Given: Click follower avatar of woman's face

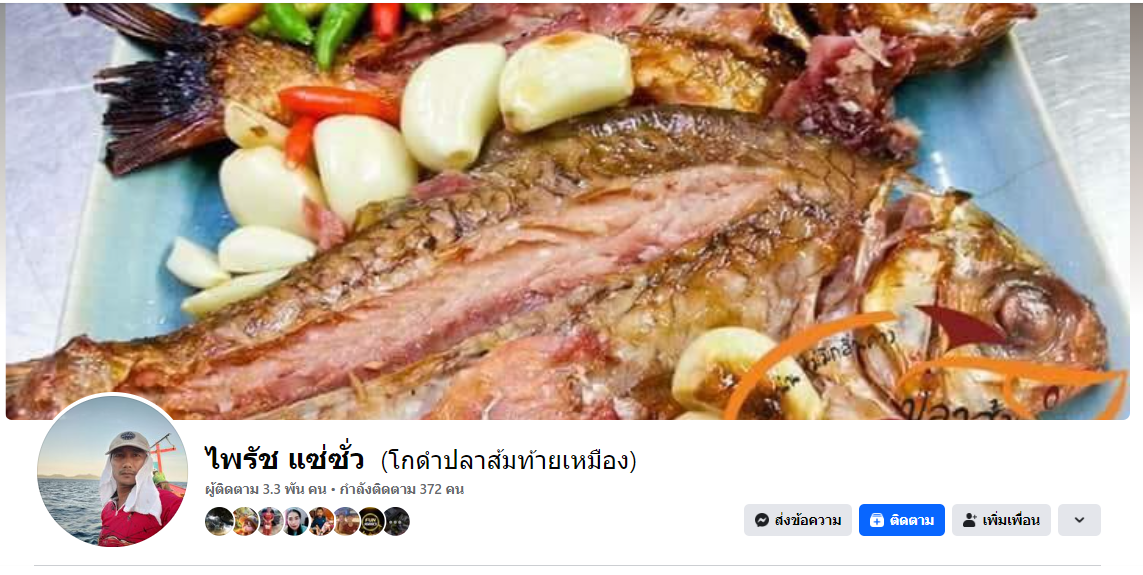Looking at the screenshot, I should (x=295, y=521).
